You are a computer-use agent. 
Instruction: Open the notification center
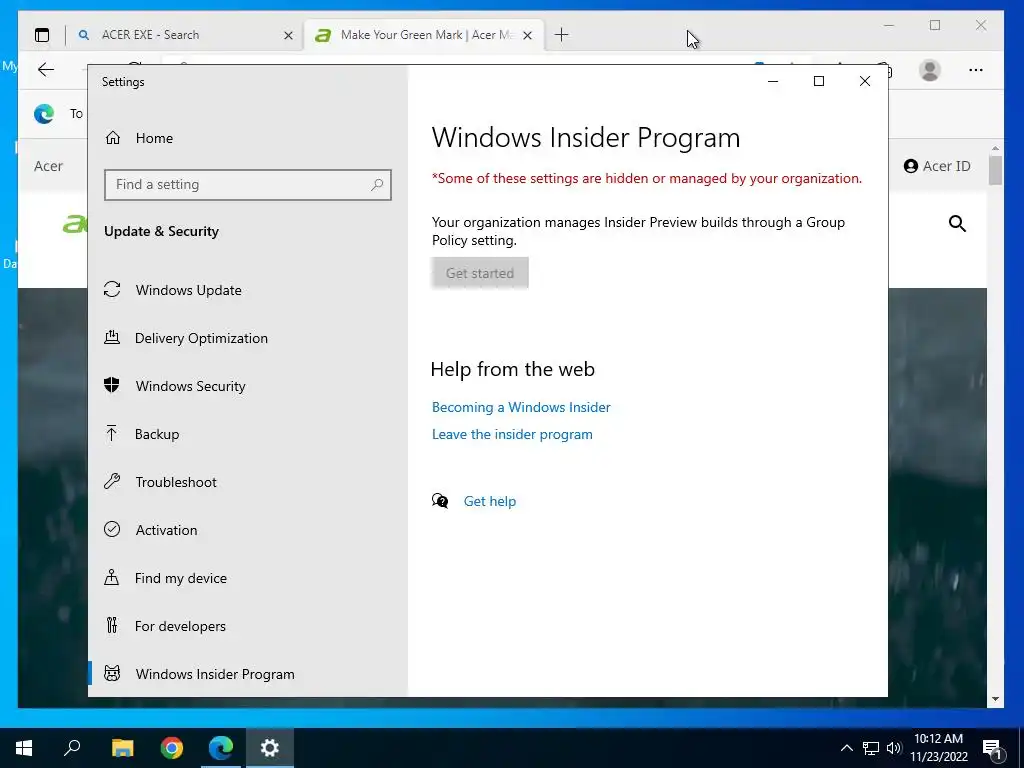point(992,749)
